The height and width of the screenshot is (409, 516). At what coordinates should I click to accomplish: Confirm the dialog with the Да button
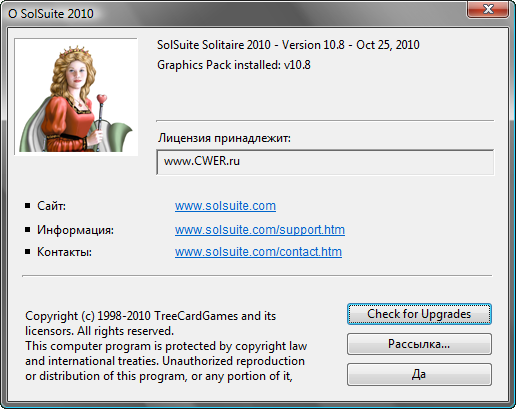(419, 374)
